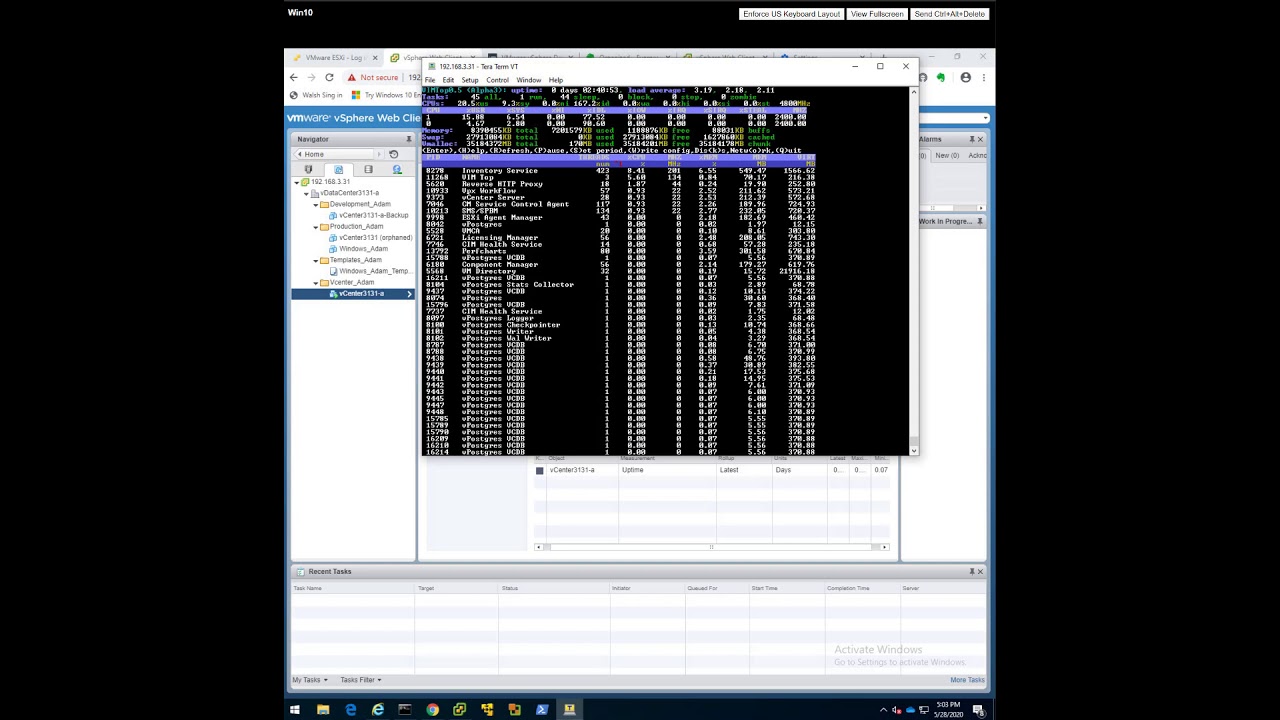Screen dimensions: 1280x720
Task: Select vCenter3131-a-Backup VM
Action: tap(369, 215)
